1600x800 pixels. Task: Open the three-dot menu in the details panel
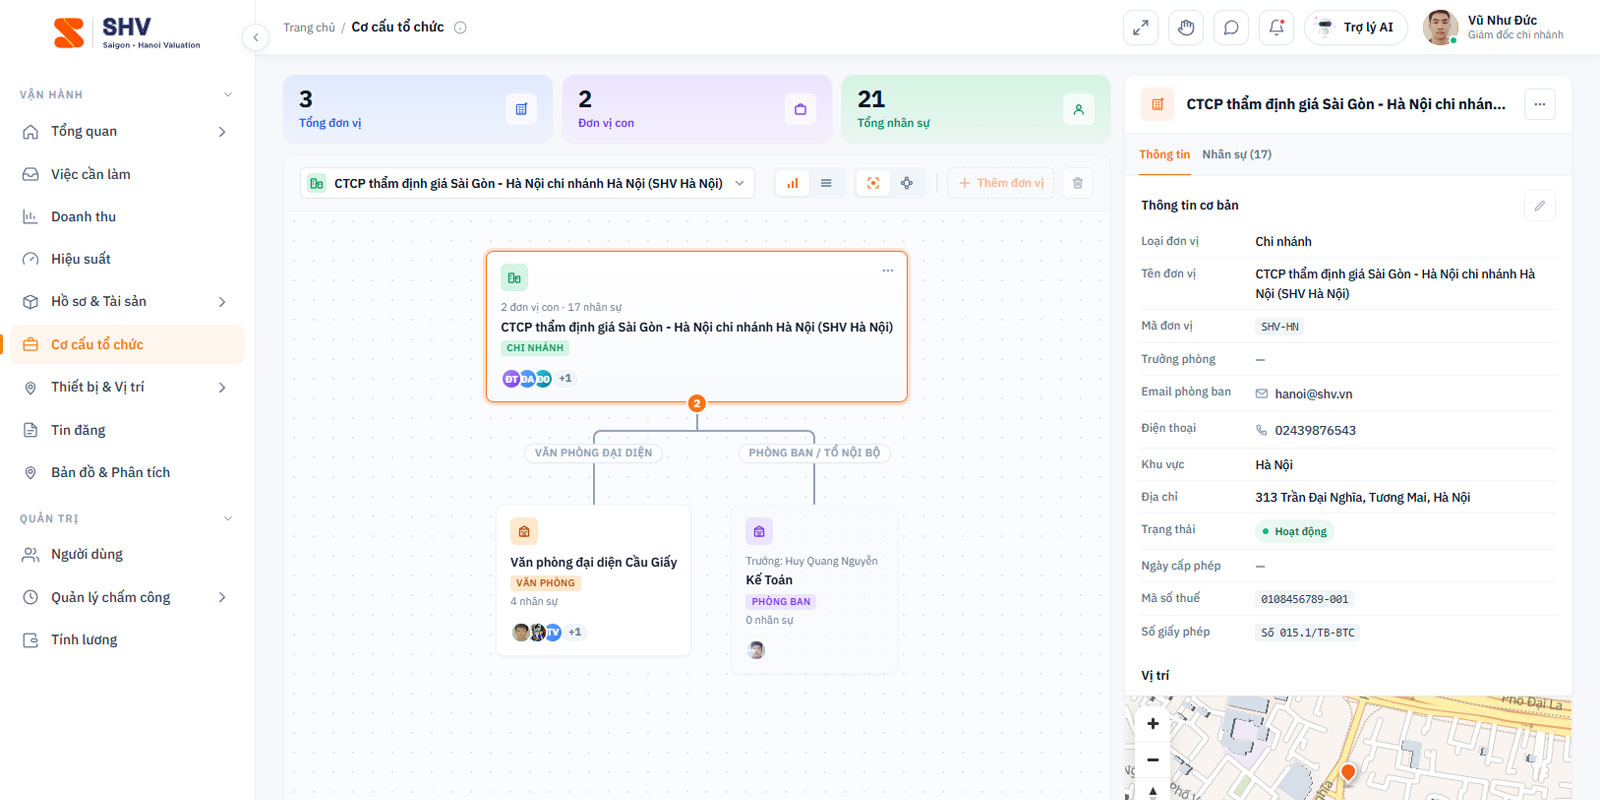click(x=1539, y=104)
